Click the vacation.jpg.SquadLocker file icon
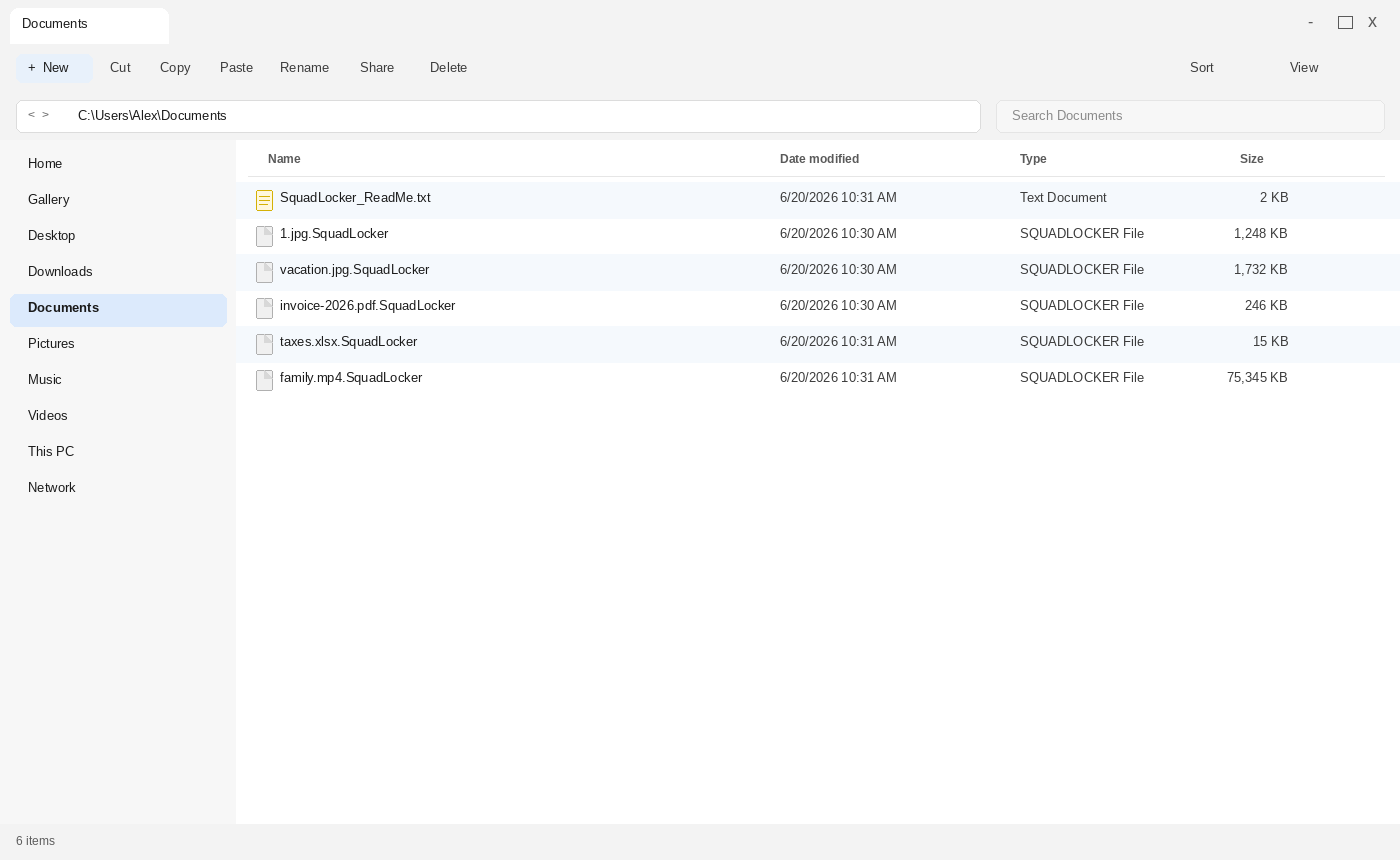The height and width of the screenshot is (860, 1400). coord(264,272)
